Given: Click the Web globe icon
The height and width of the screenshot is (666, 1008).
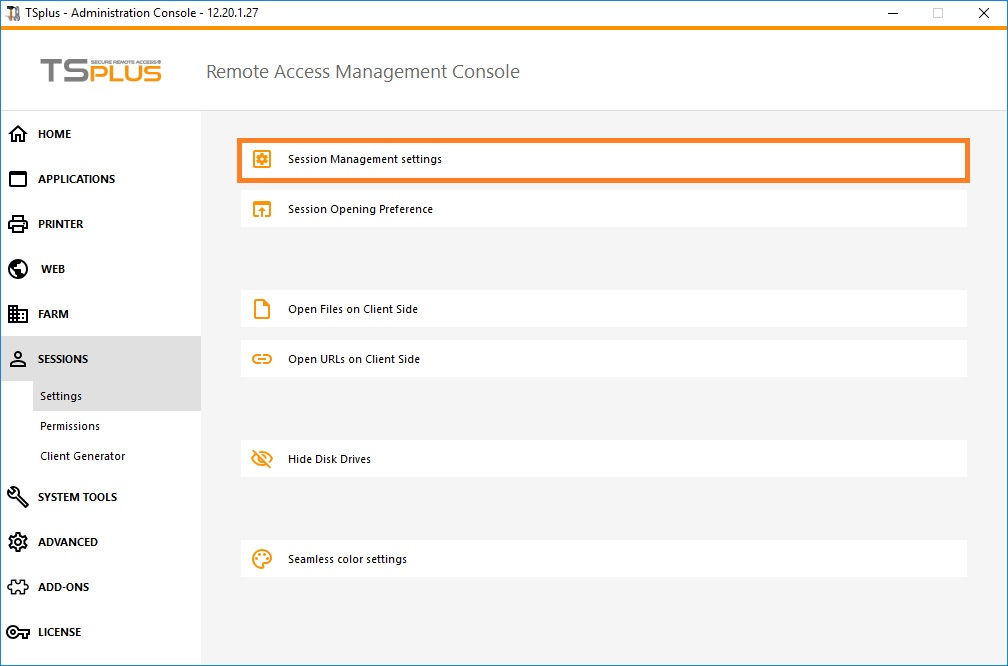Looking at the screenshot, I should click(18, 269).
